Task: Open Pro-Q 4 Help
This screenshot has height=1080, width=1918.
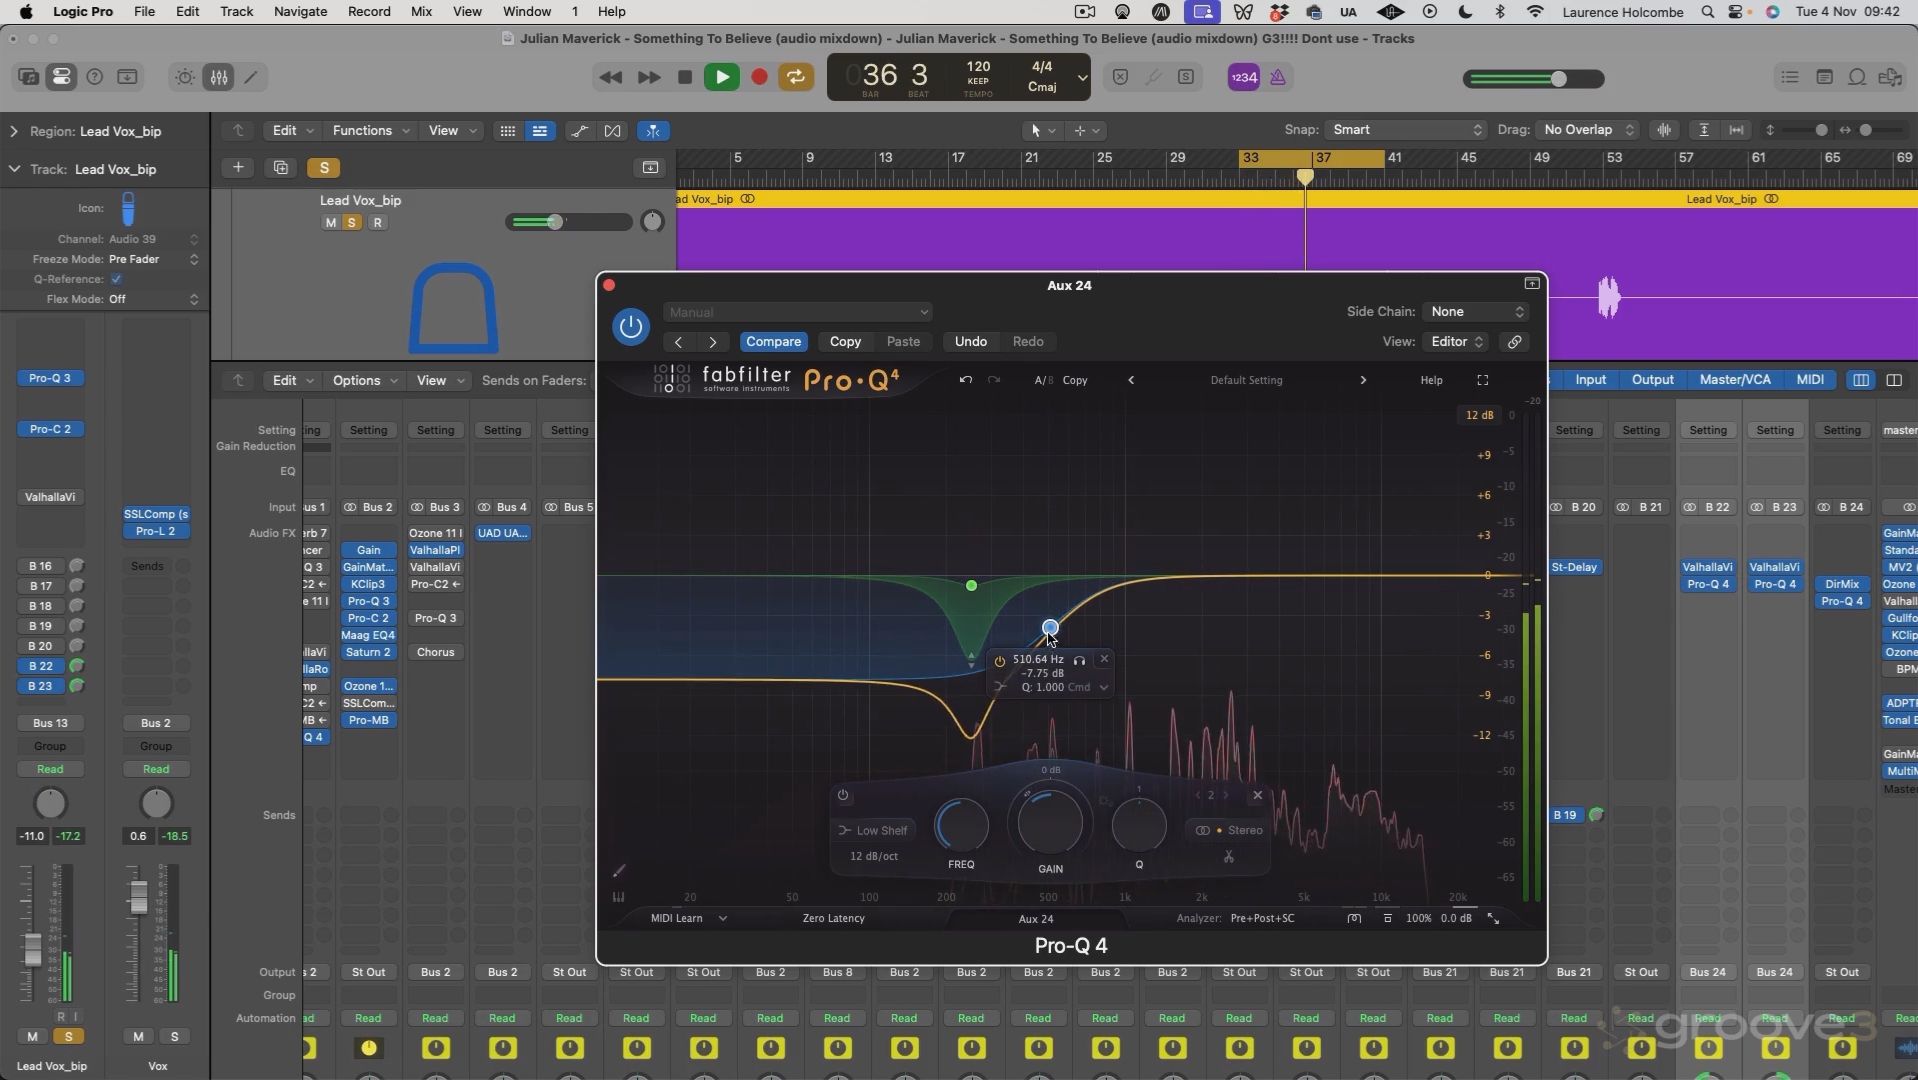Action: 1431,380
